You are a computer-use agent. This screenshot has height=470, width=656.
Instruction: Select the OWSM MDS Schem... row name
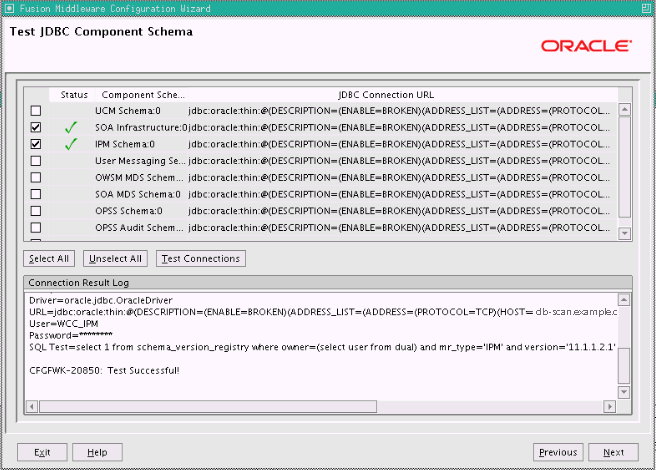139,178
